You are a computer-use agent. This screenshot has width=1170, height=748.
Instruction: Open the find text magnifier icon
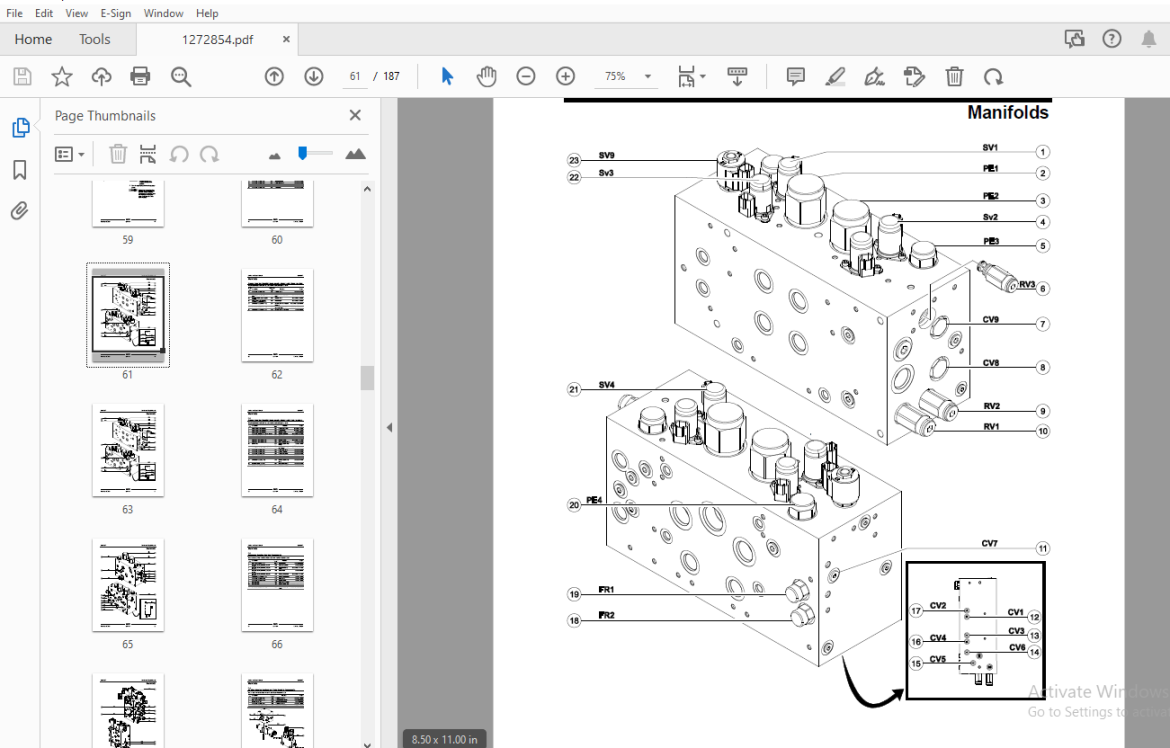coord(181,76)
